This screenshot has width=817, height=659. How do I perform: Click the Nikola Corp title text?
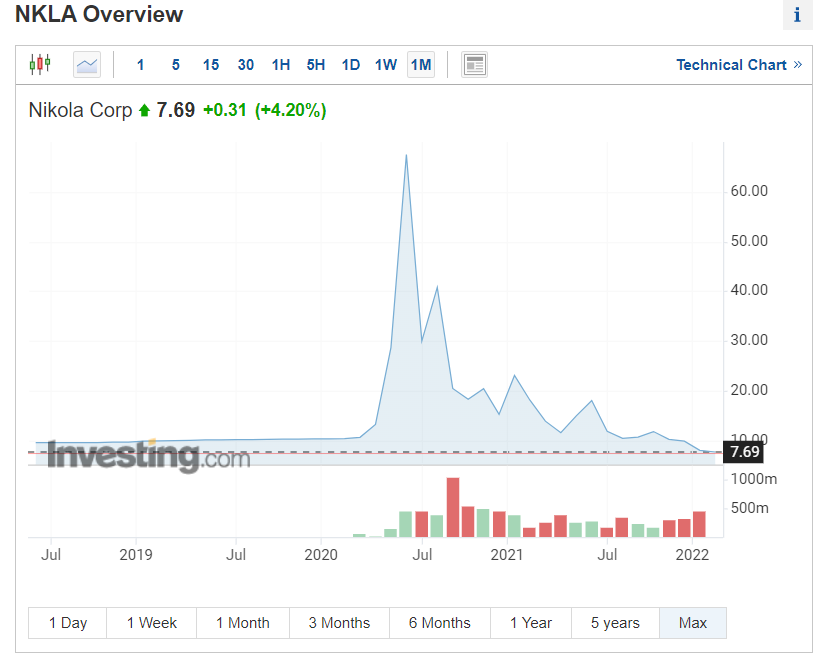pos(81,110)
